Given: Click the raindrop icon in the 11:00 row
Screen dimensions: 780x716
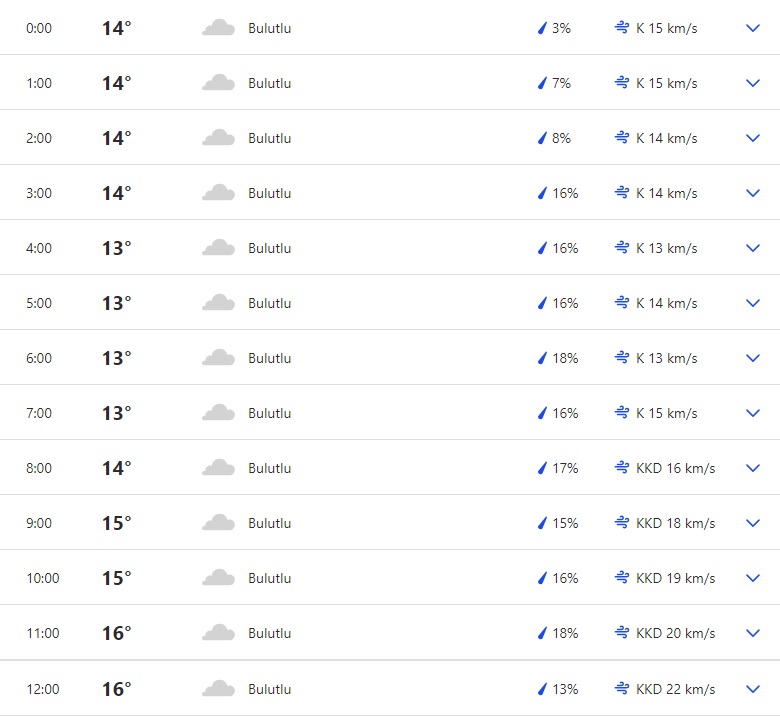Looking at the screenshot, I should pyautogui.click(x=543, y=633).
